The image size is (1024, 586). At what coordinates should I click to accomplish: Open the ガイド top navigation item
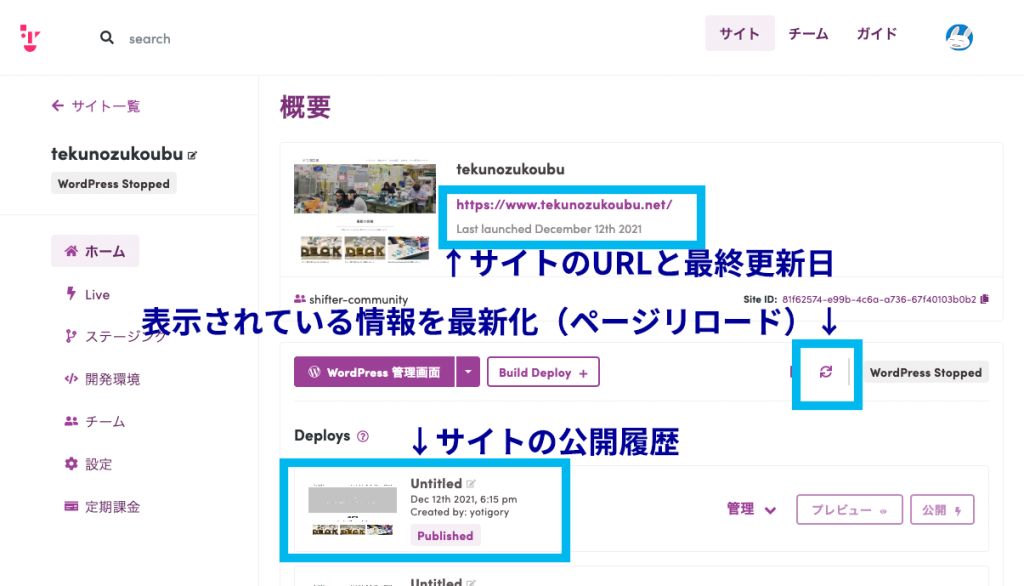click(877, 33)
